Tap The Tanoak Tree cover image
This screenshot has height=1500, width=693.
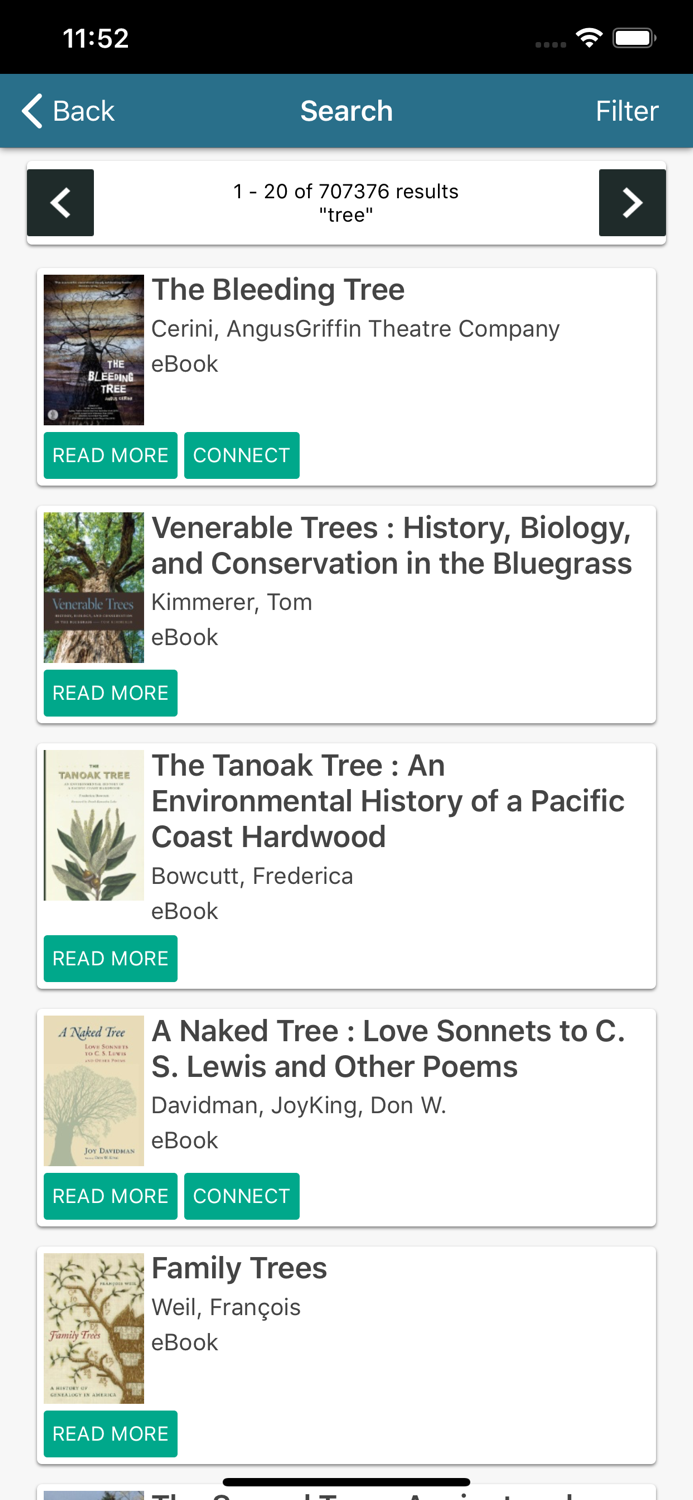(x=94, y=826)
